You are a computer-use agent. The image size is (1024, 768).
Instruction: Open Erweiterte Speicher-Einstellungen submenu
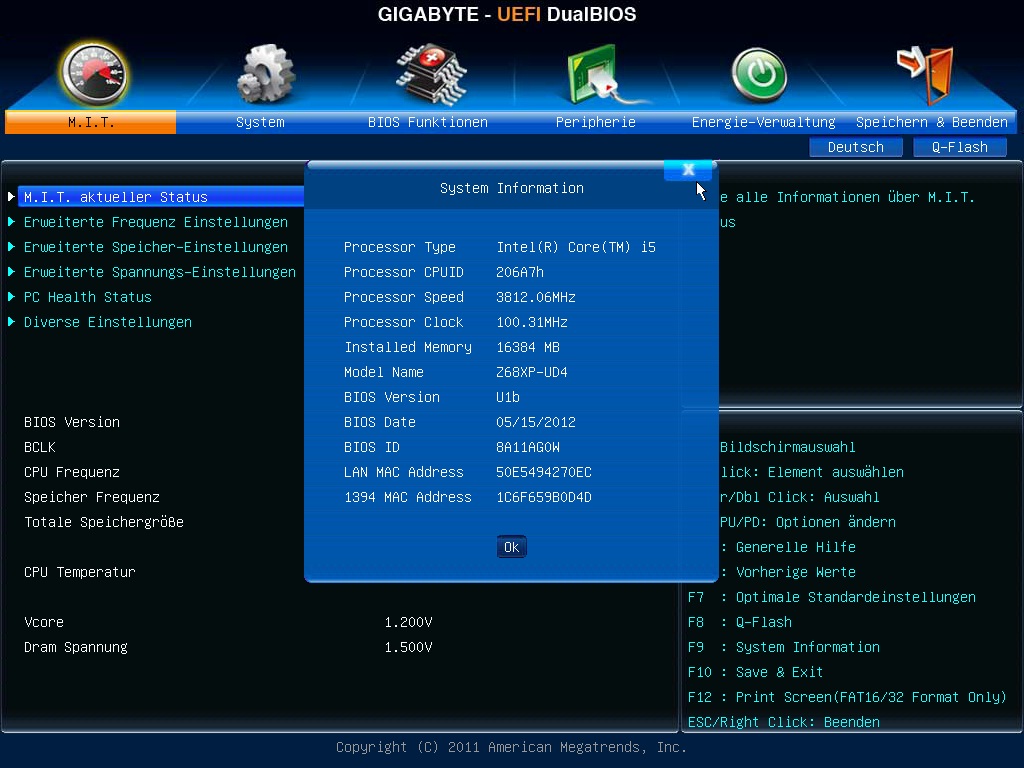pyautogui.click(x=155, y=247)
